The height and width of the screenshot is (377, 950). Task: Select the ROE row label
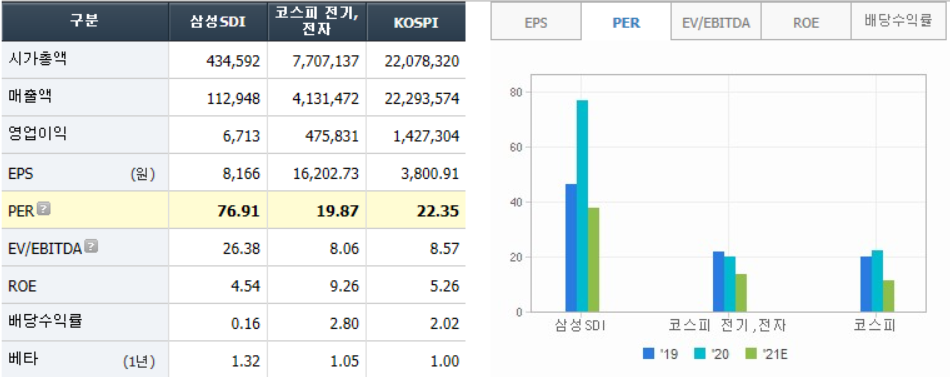tap(22, 285)
